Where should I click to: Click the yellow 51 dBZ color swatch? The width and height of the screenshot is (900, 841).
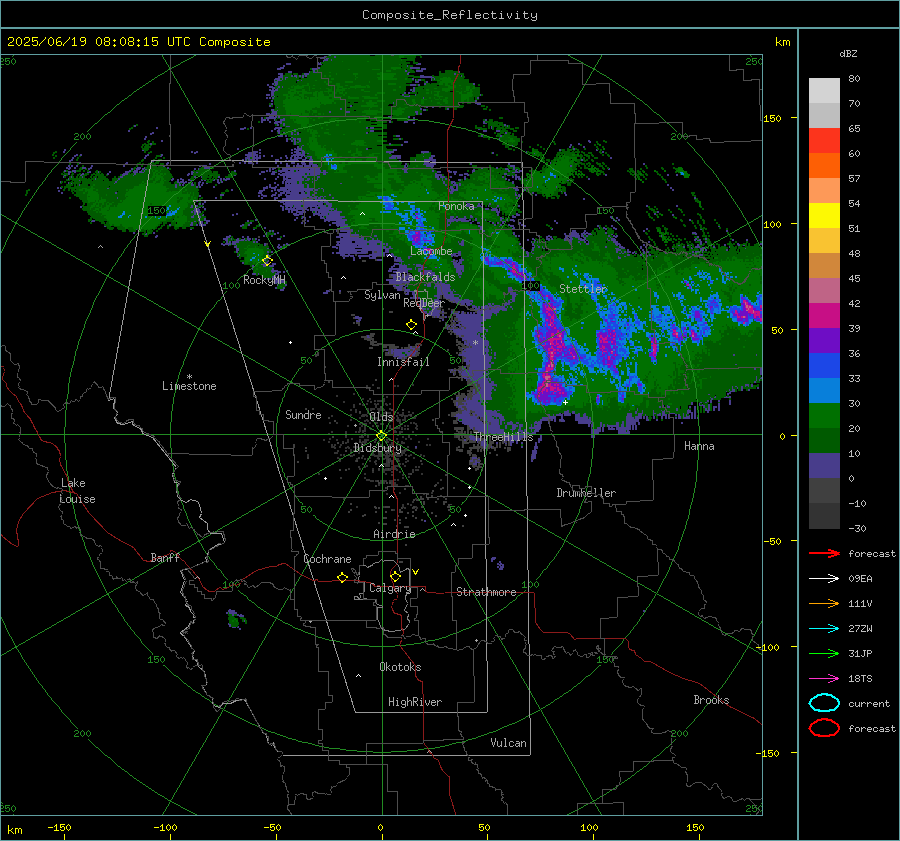824,216
